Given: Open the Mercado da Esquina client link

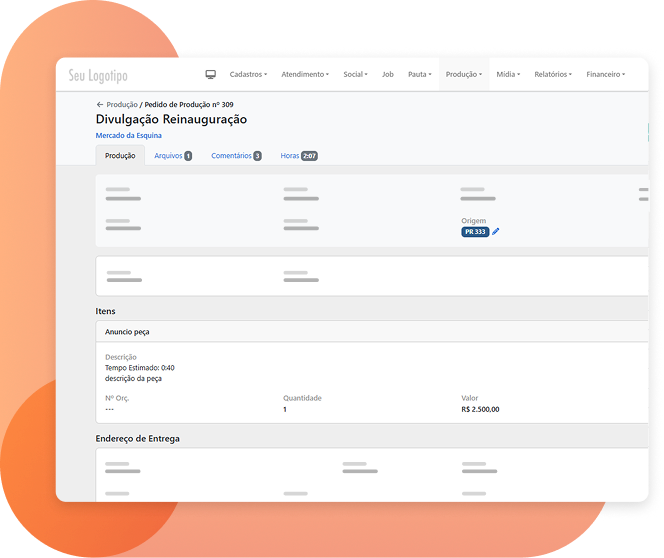Looking at the screenshot, I should tap(128, 135).
